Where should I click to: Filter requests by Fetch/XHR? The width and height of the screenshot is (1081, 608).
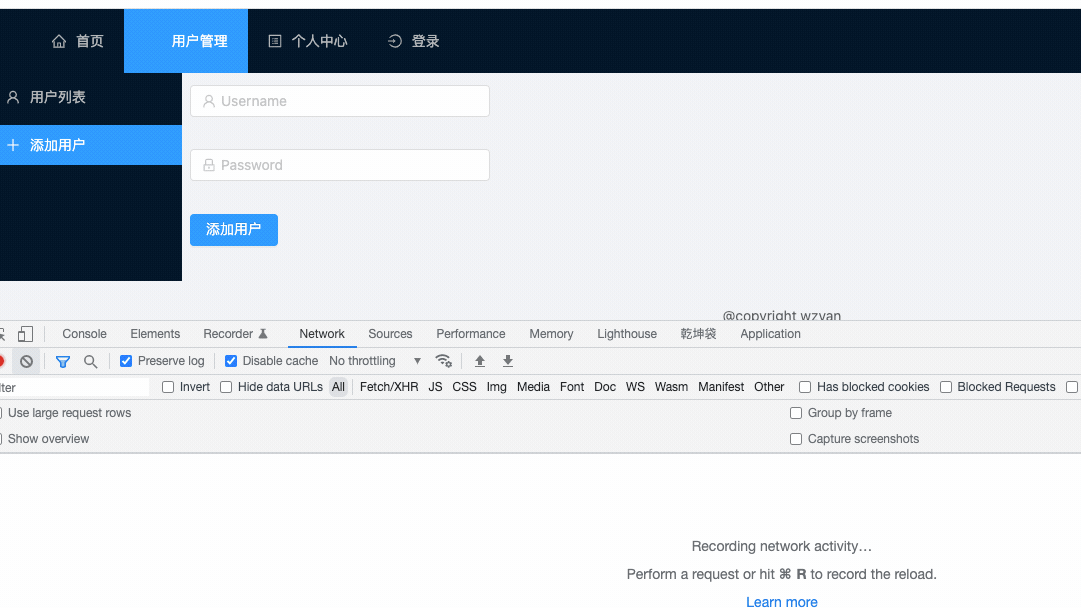pos(389,387)
